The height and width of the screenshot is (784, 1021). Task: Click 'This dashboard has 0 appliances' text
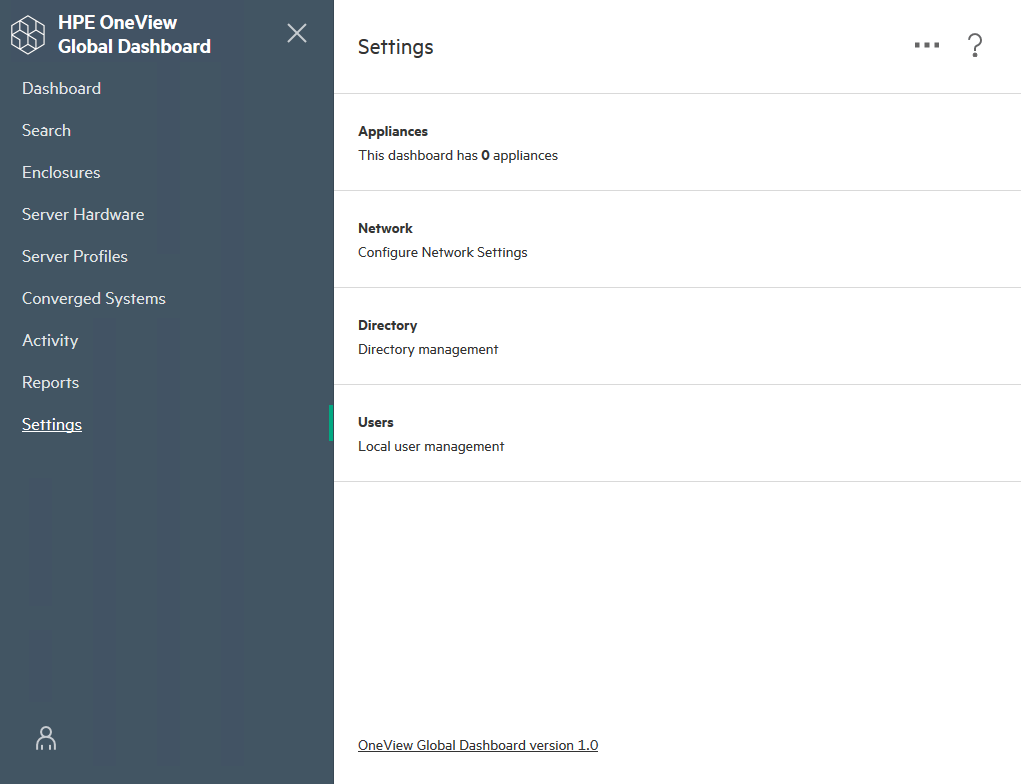[458, 155]
